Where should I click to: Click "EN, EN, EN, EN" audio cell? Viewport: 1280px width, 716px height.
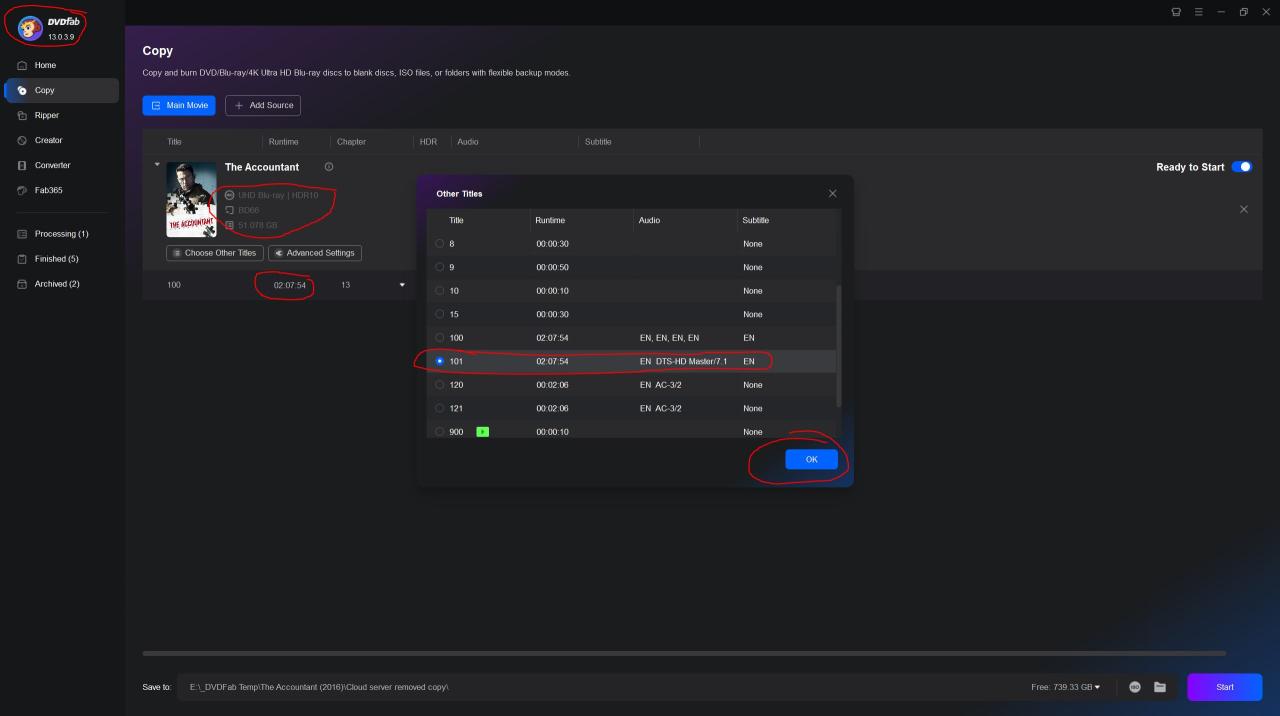click(670, 338)
